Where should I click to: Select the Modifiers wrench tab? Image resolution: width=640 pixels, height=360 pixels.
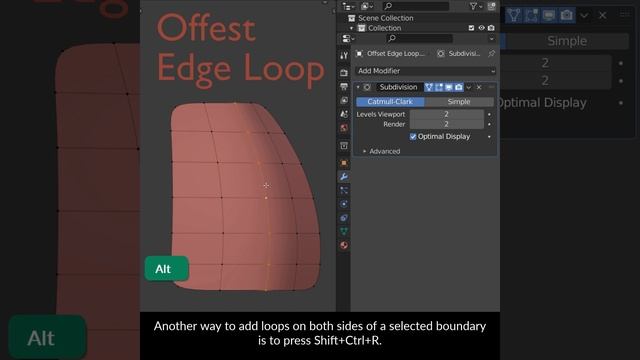point(344,177)
